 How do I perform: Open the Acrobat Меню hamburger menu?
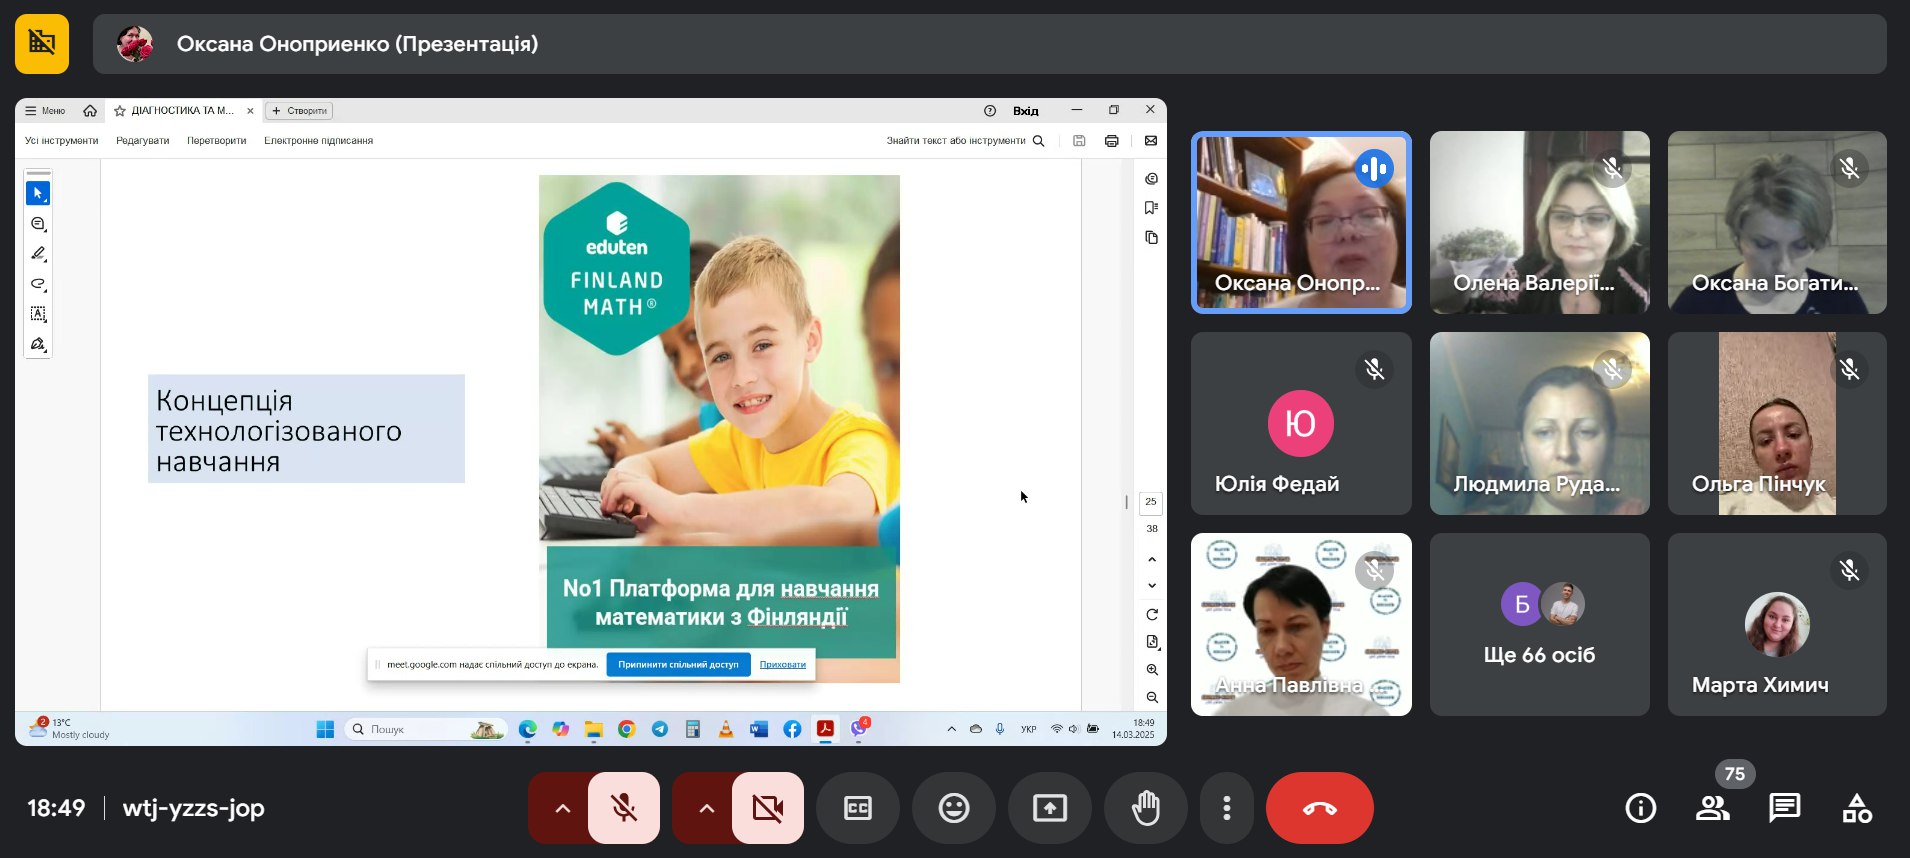tap(45, 111)
